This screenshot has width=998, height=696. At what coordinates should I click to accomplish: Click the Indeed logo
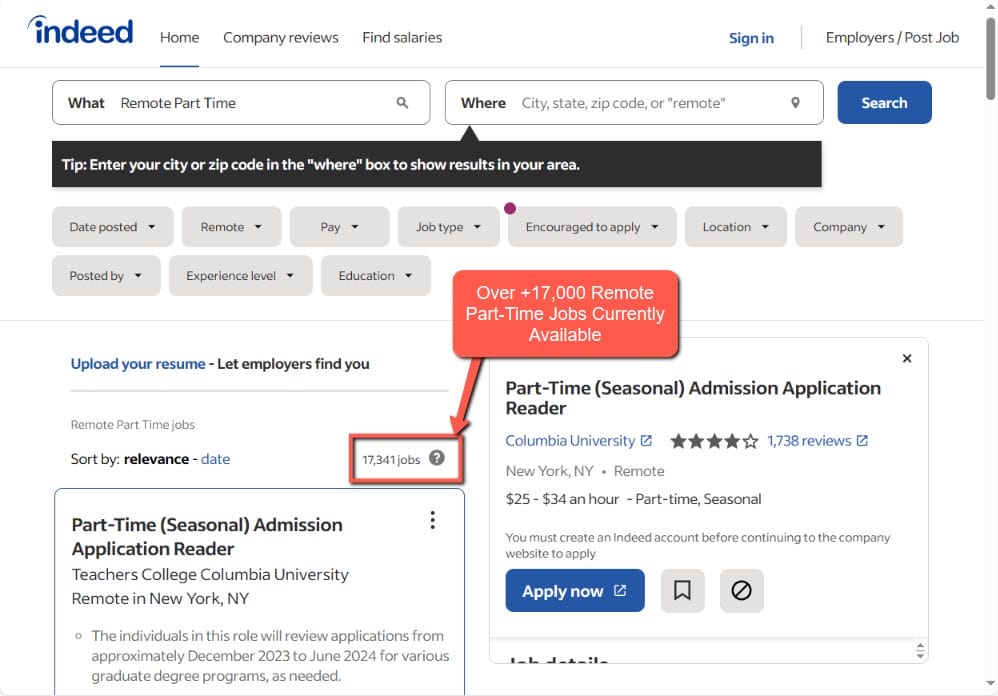click(x=80, y=32)
